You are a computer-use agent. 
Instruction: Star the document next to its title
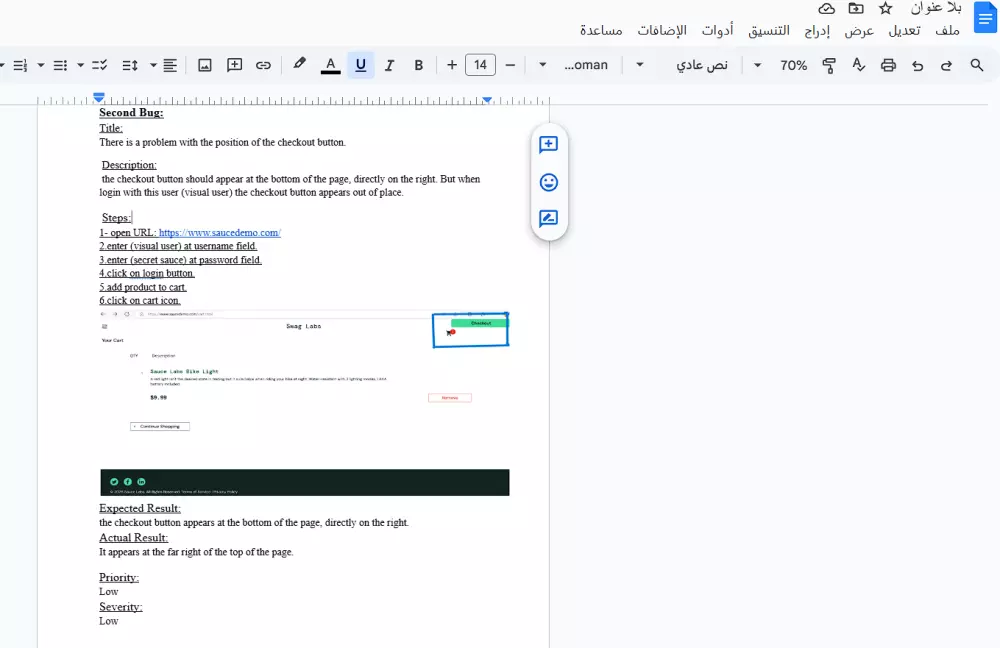click(x=885, y=8)
